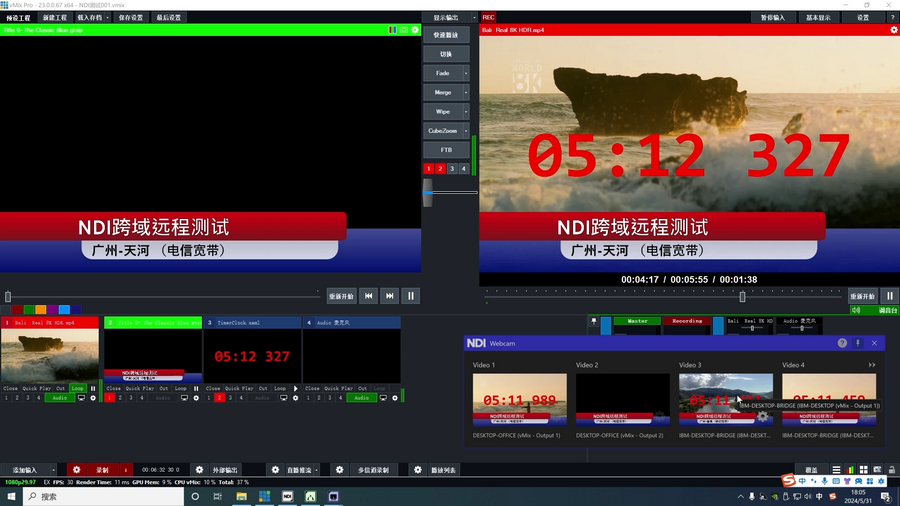Click the NDI Webcam help icon
The image size is (900, 506).
pos(842,343)
